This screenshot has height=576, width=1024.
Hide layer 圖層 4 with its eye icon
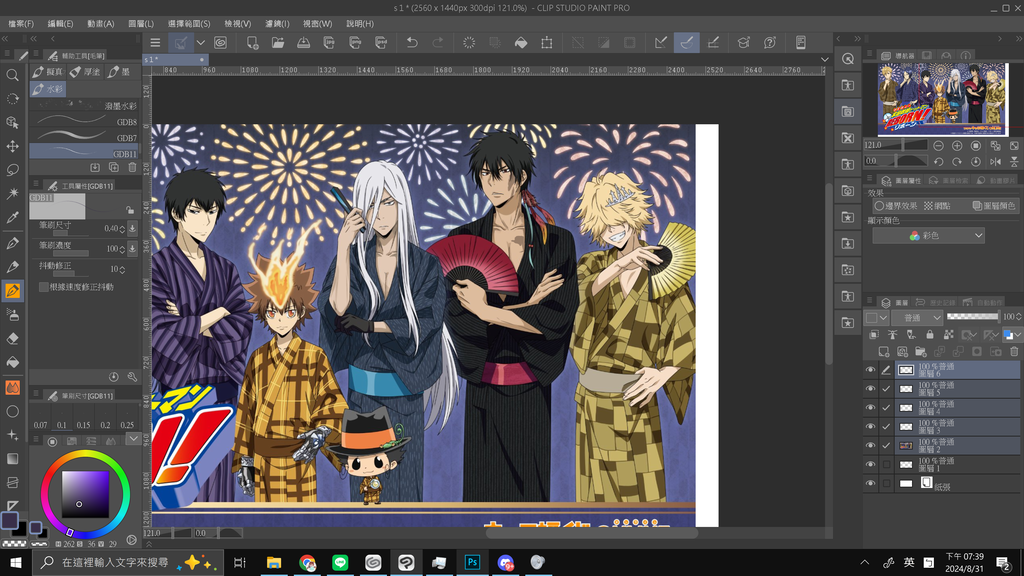click(871, 408)
